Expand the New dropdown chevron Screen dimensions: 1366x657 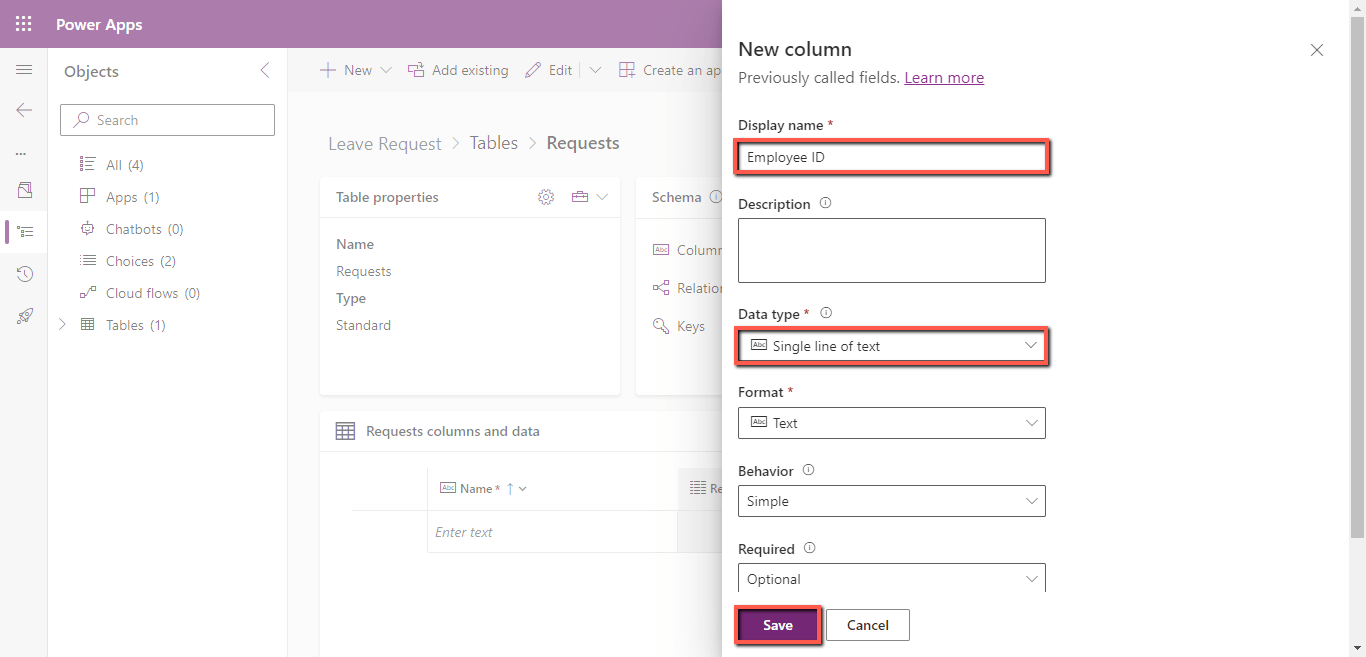[x=386, y=70]
